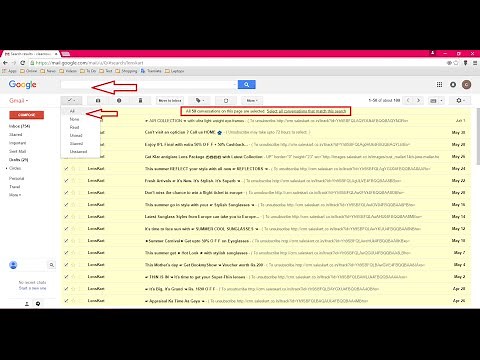This screenshot has width=480, height=360.
Task: Click the browser forward arrow
Action: [14, 63]
